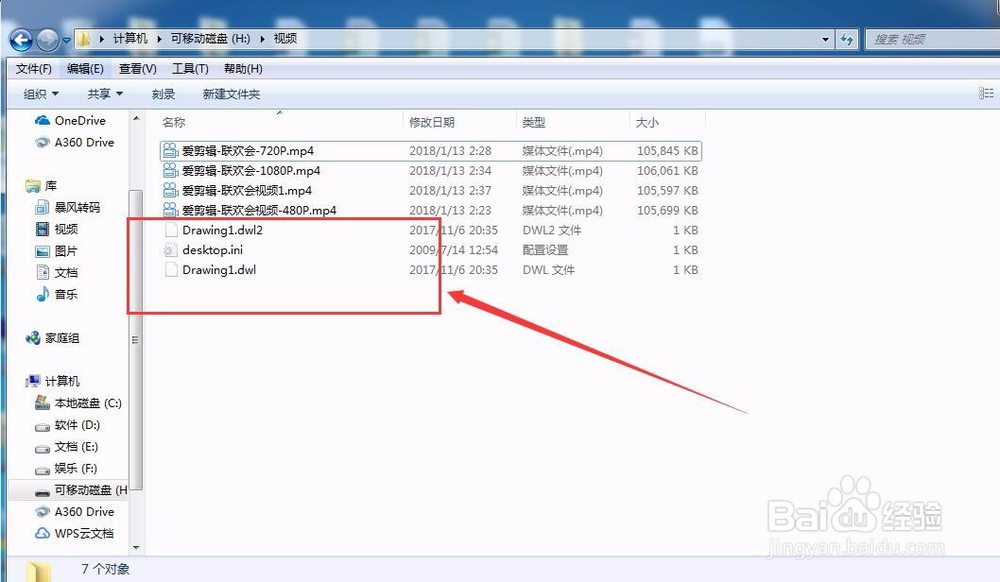Viewport: 1000px width, 582px height.
Task: Click the DWL 文件 type cell
Action: (x=548, y=269)
